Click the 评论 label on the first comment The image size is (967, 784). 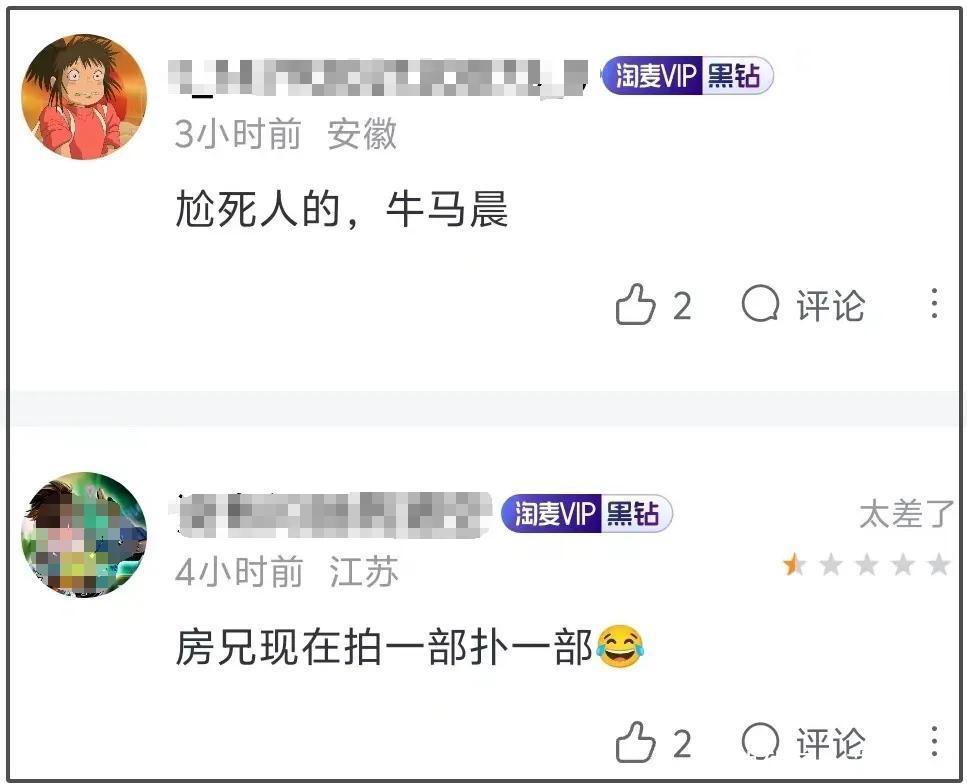(x=831, y=305)
